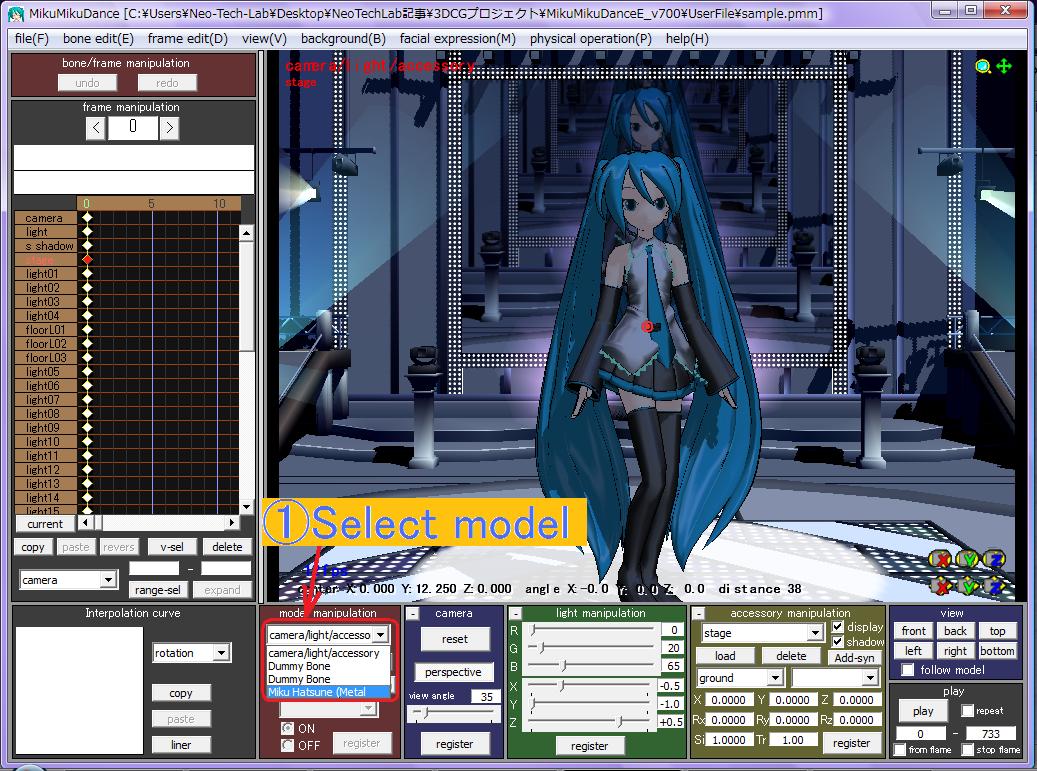The image size is (1037, 771).
Task: Enable the follow model checkbox
Action: point(908,670)
